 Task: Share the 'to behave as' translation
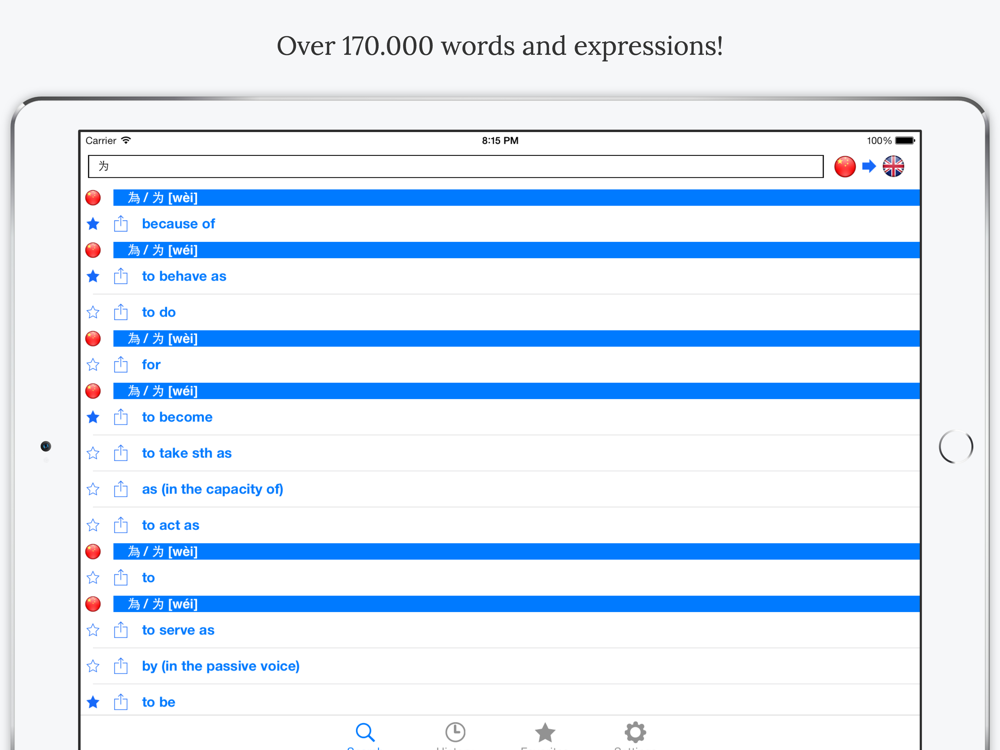click(x=121, y=276)
